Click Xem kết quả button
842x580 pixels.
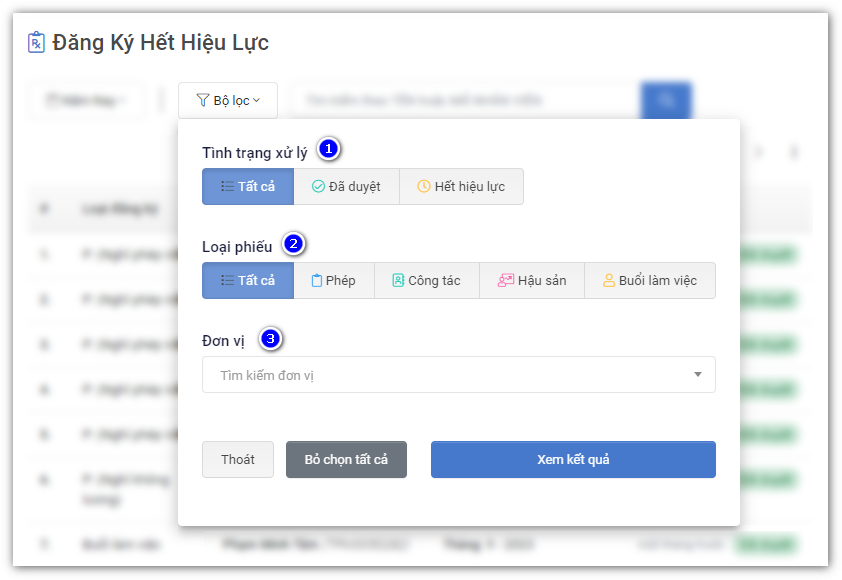[573, 460]
